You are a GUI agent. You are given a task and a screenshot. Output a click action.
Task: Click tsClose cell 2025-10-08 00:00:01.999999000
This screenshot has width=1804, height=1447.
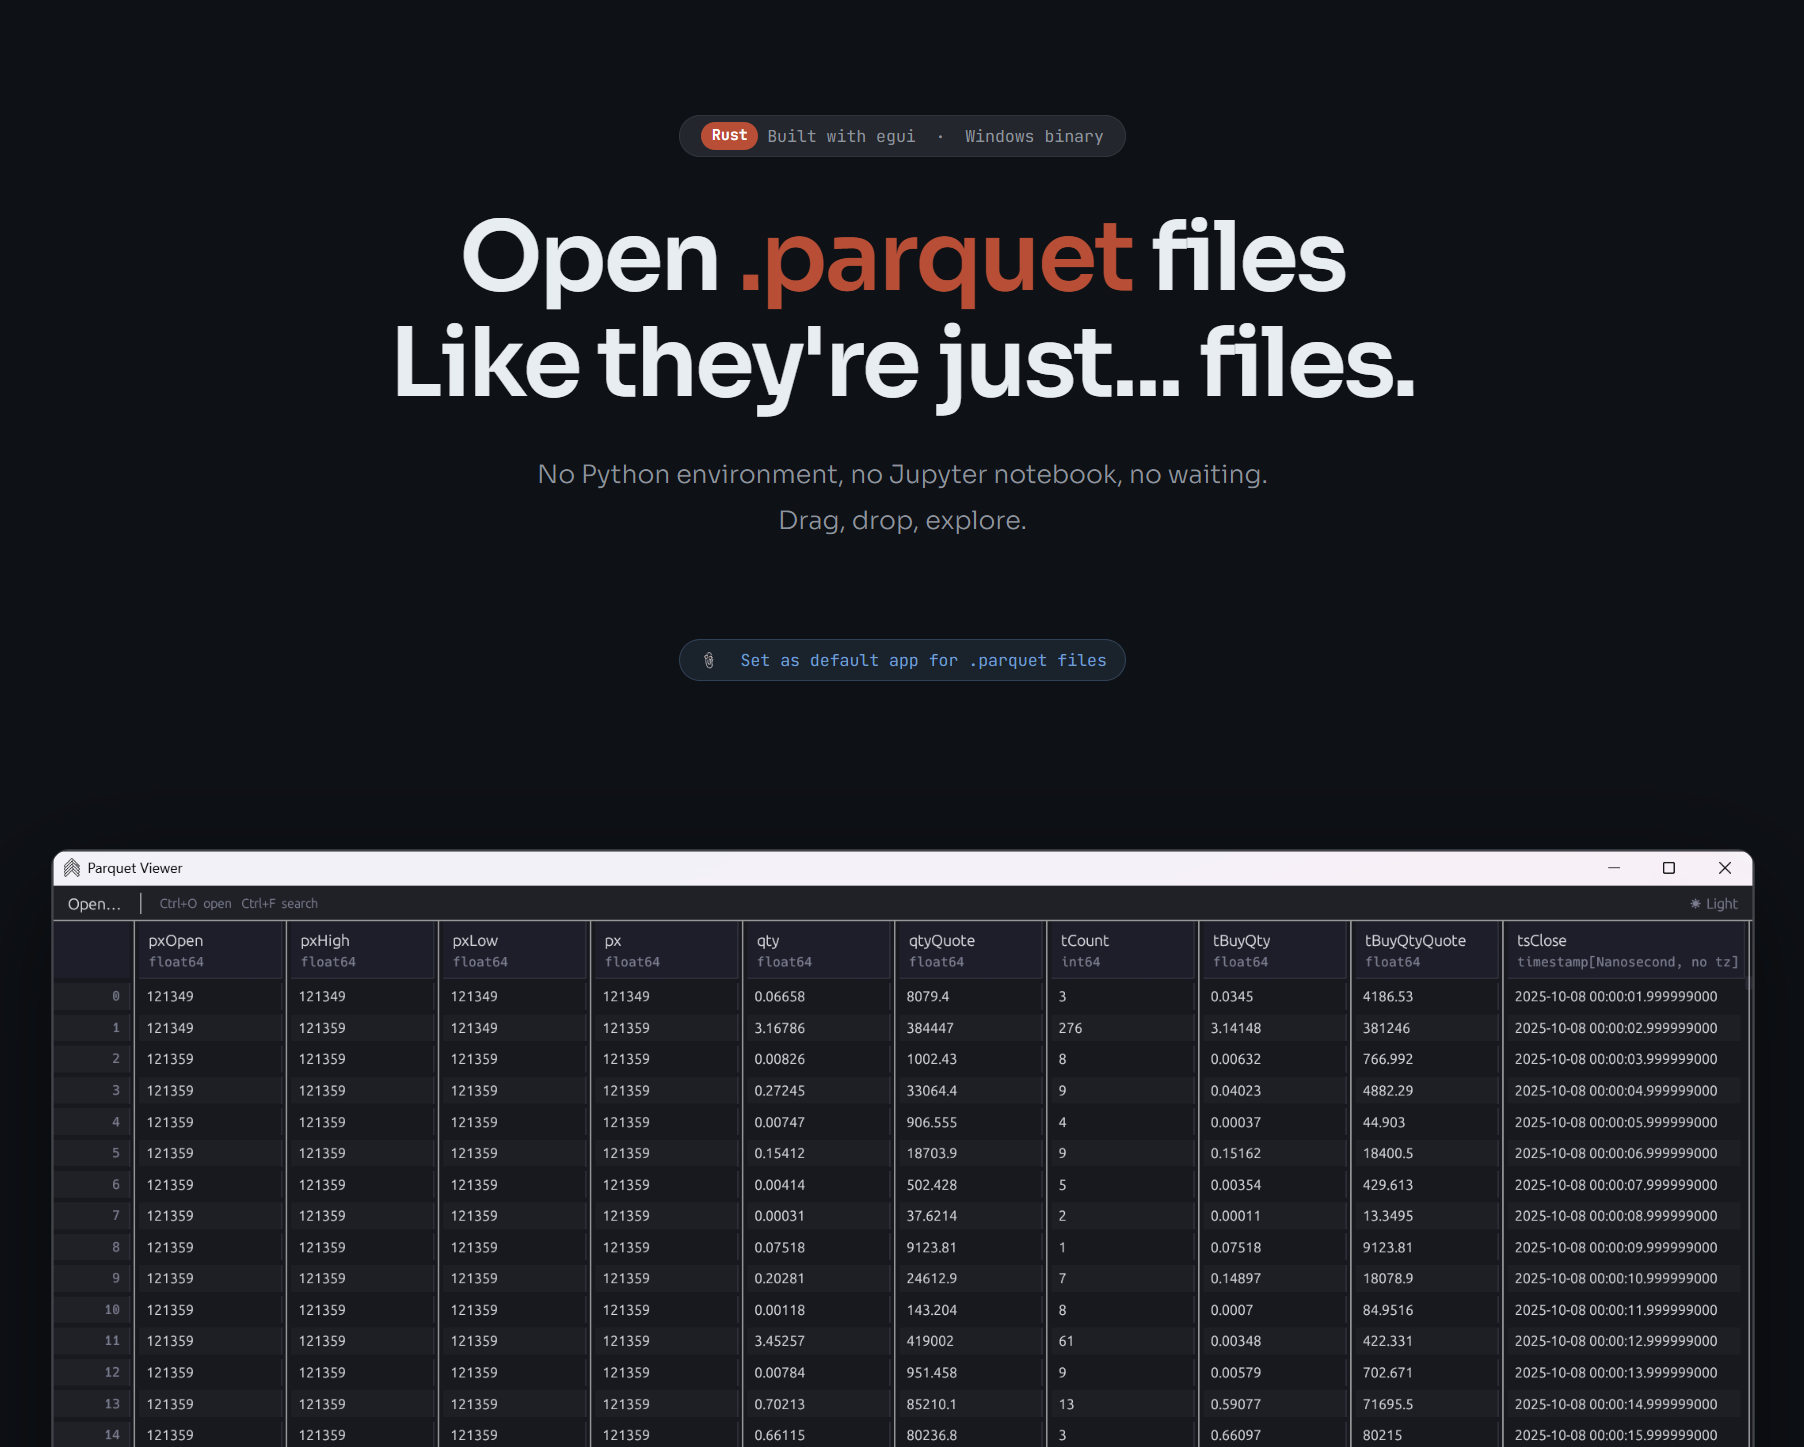[x=1616, y=997]
